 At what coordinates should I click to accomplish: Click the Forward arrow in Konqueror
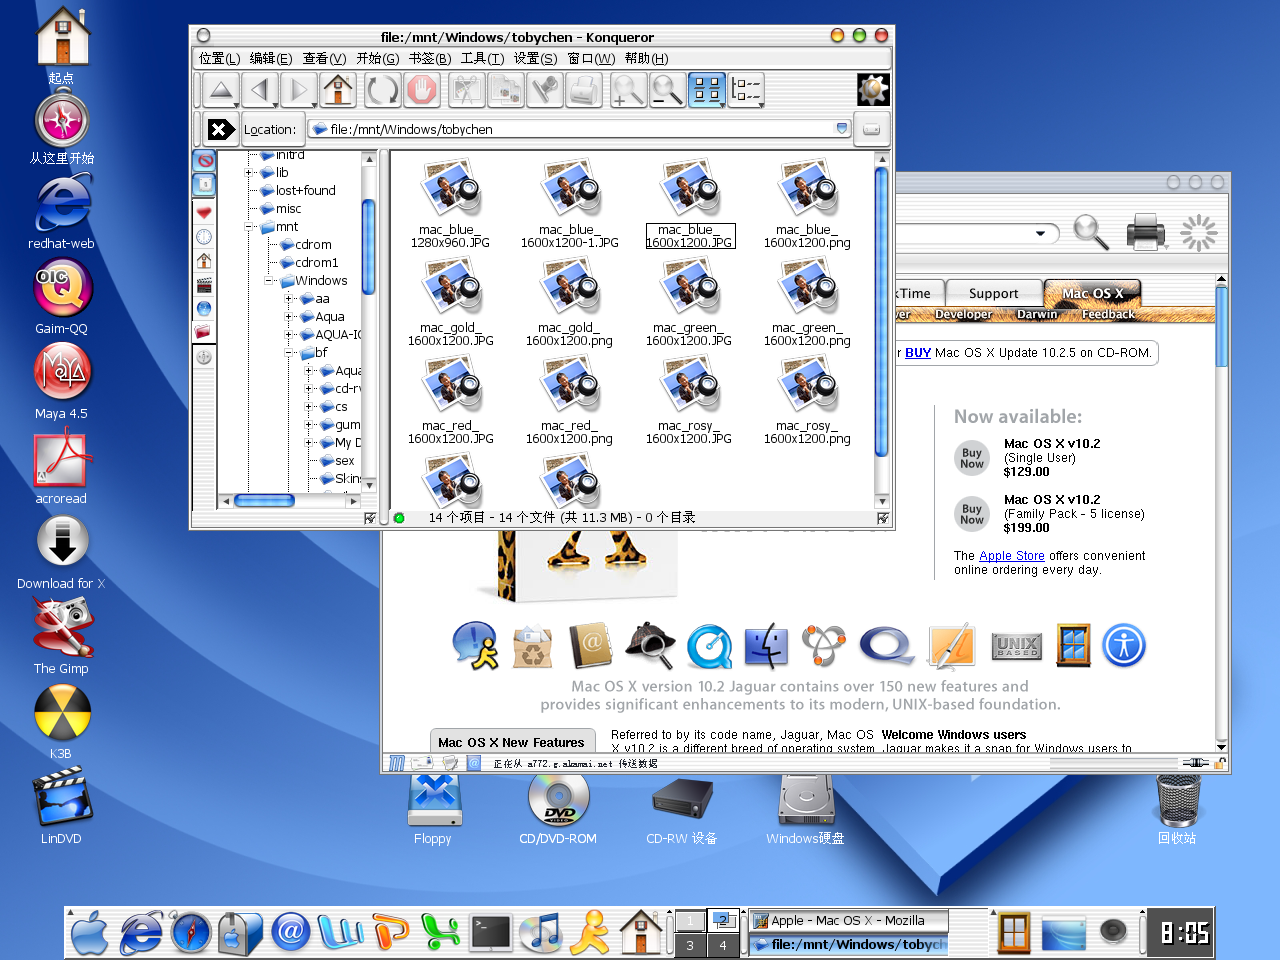[299, 91]
